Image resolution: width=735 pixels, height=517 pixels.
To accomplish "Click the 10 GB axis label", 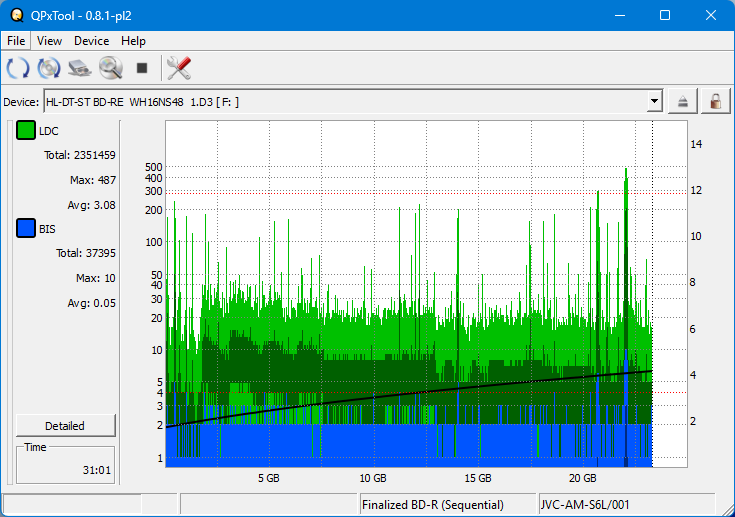I will (x=373, y=478).
